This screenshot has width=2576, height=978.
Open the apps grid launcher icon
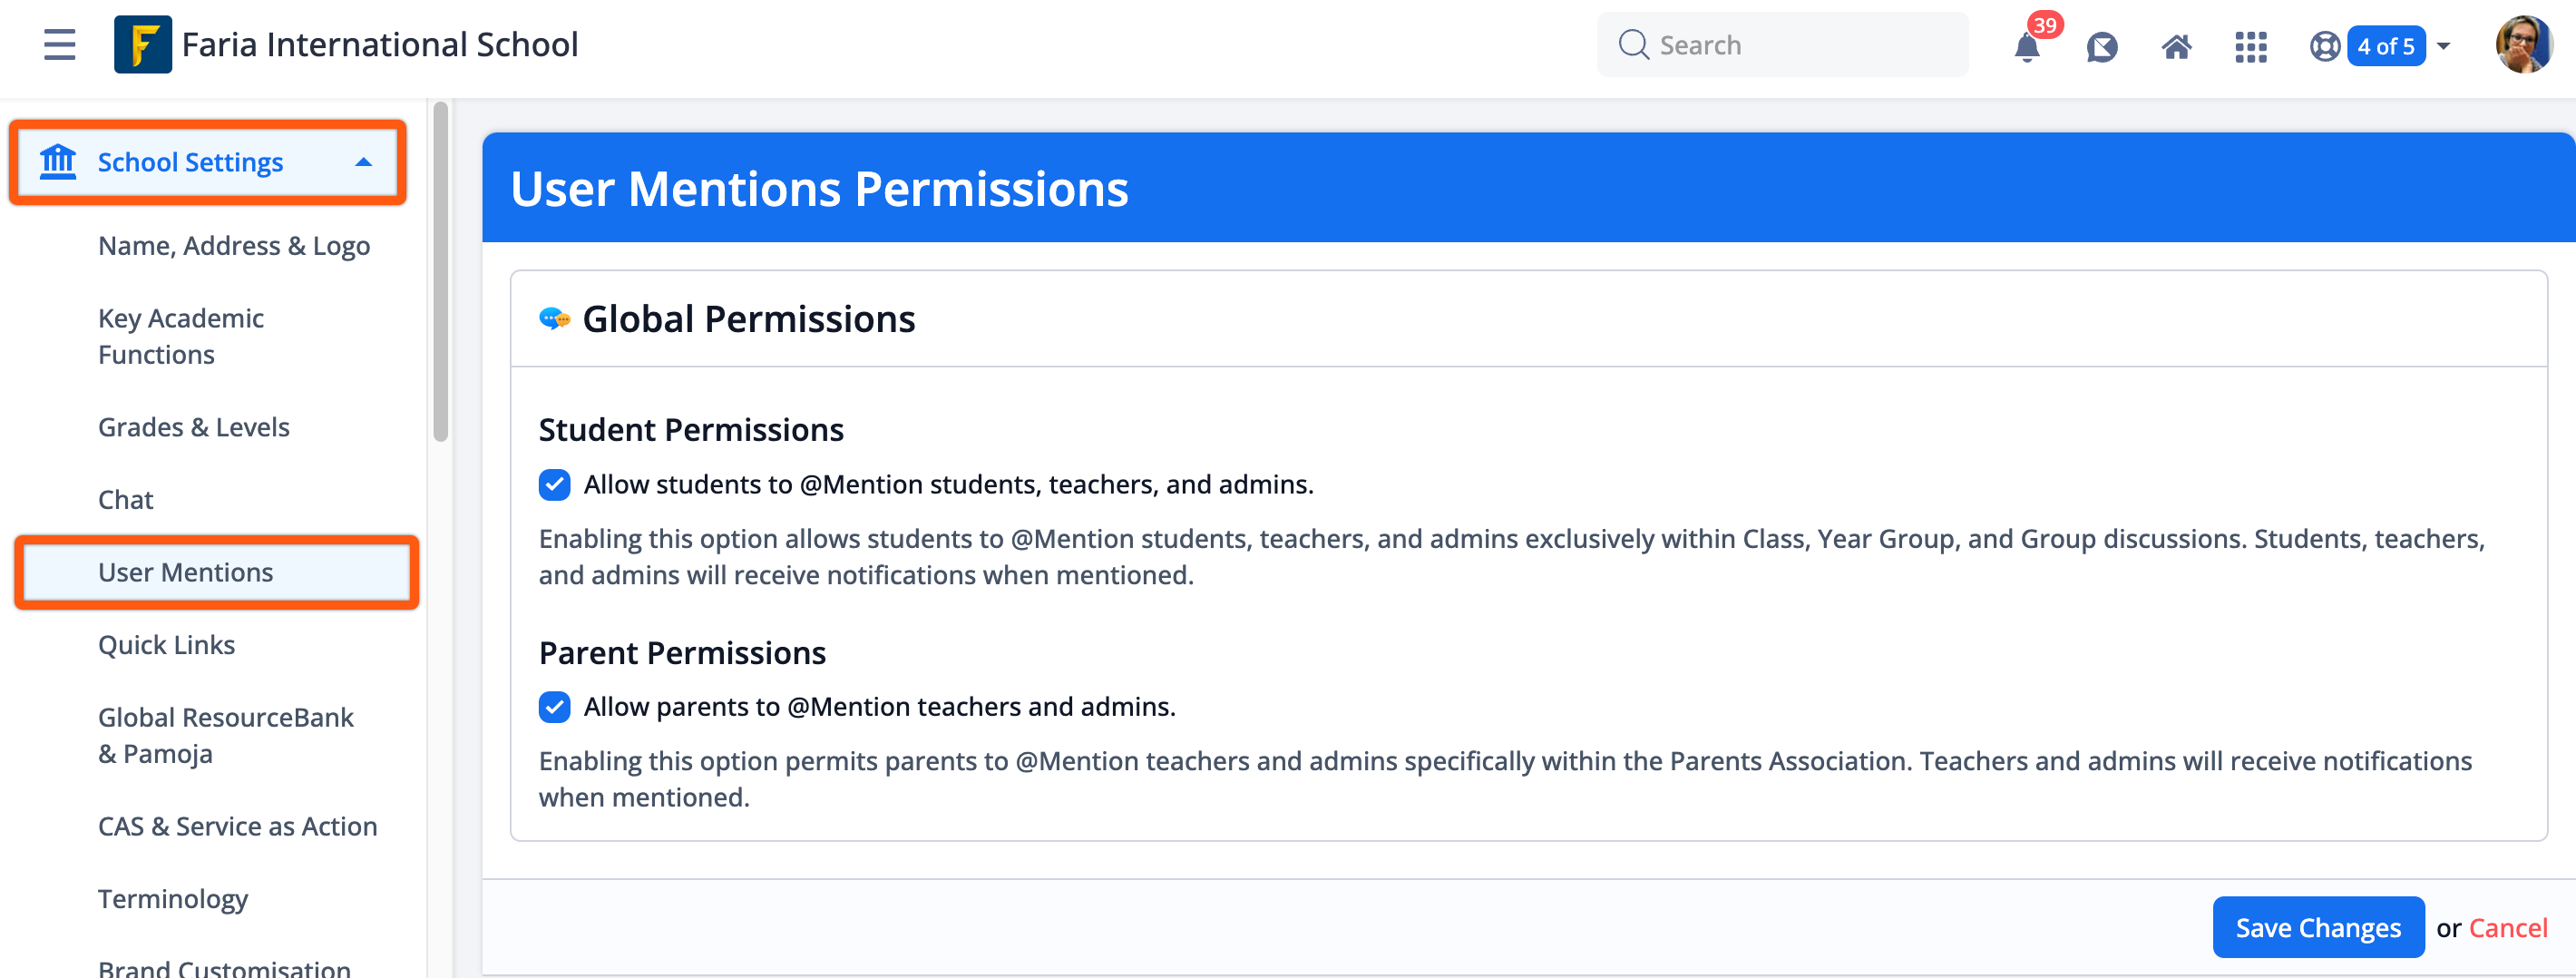2250,47
